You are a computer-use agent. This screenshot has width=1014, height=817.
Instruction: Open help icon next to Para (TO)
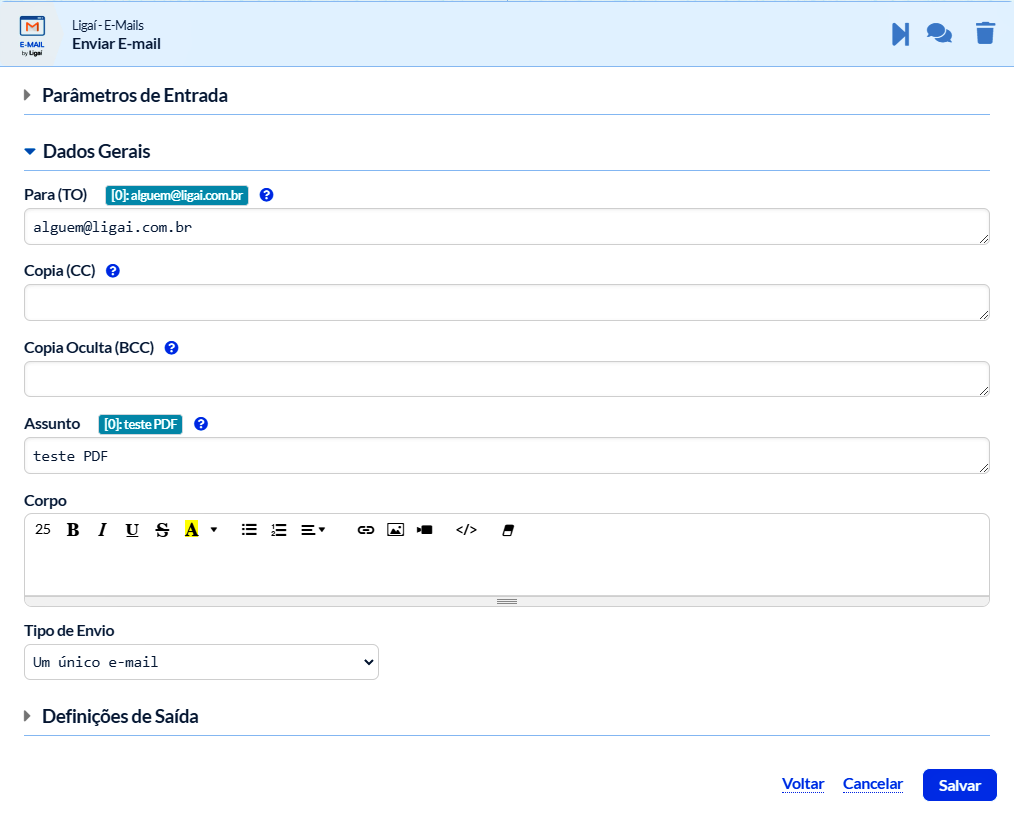point(266,195)
